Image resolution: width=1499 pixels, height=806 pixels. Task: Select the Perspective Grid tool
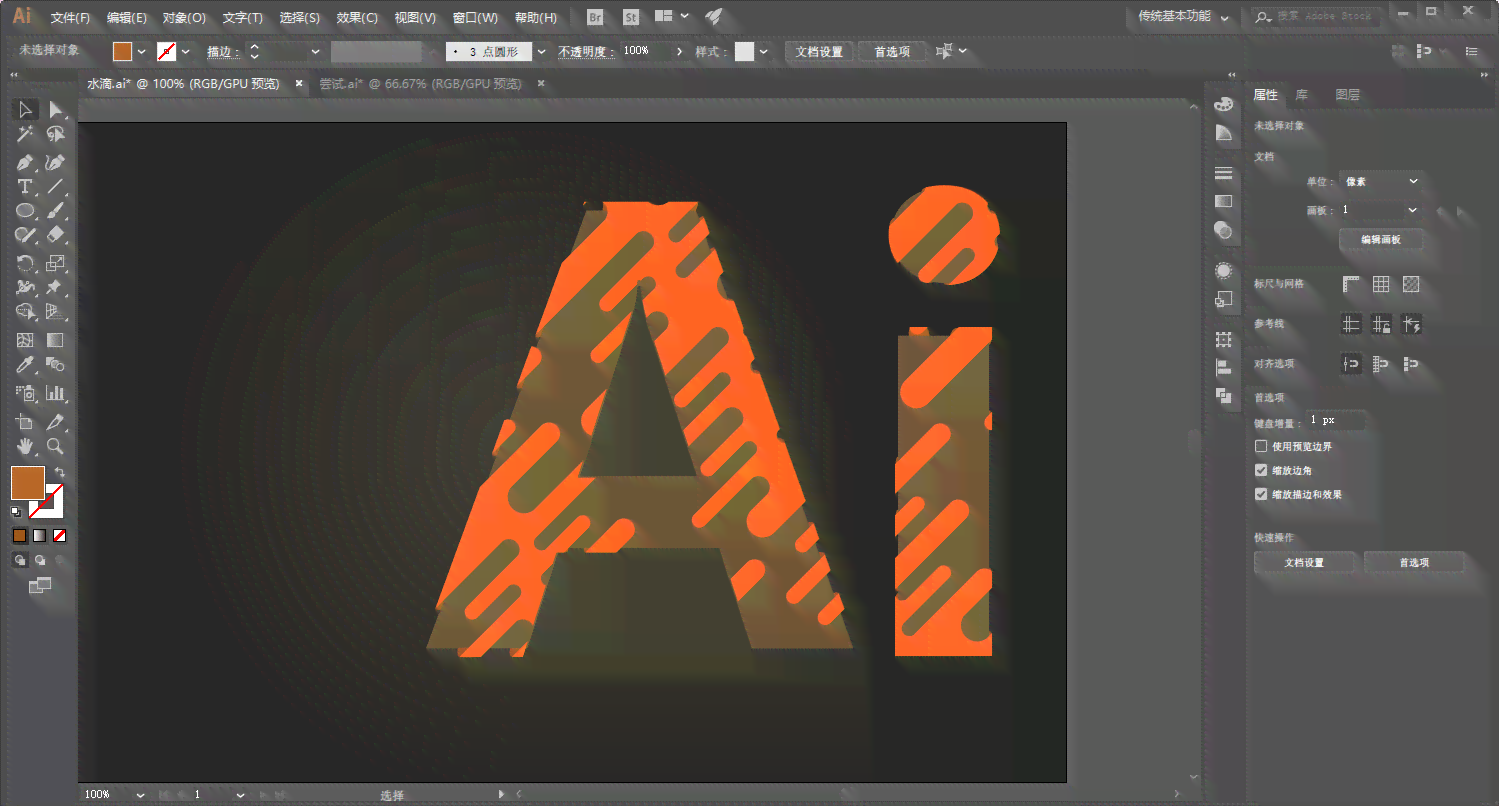pyautogui.click(x=56, y=313)
